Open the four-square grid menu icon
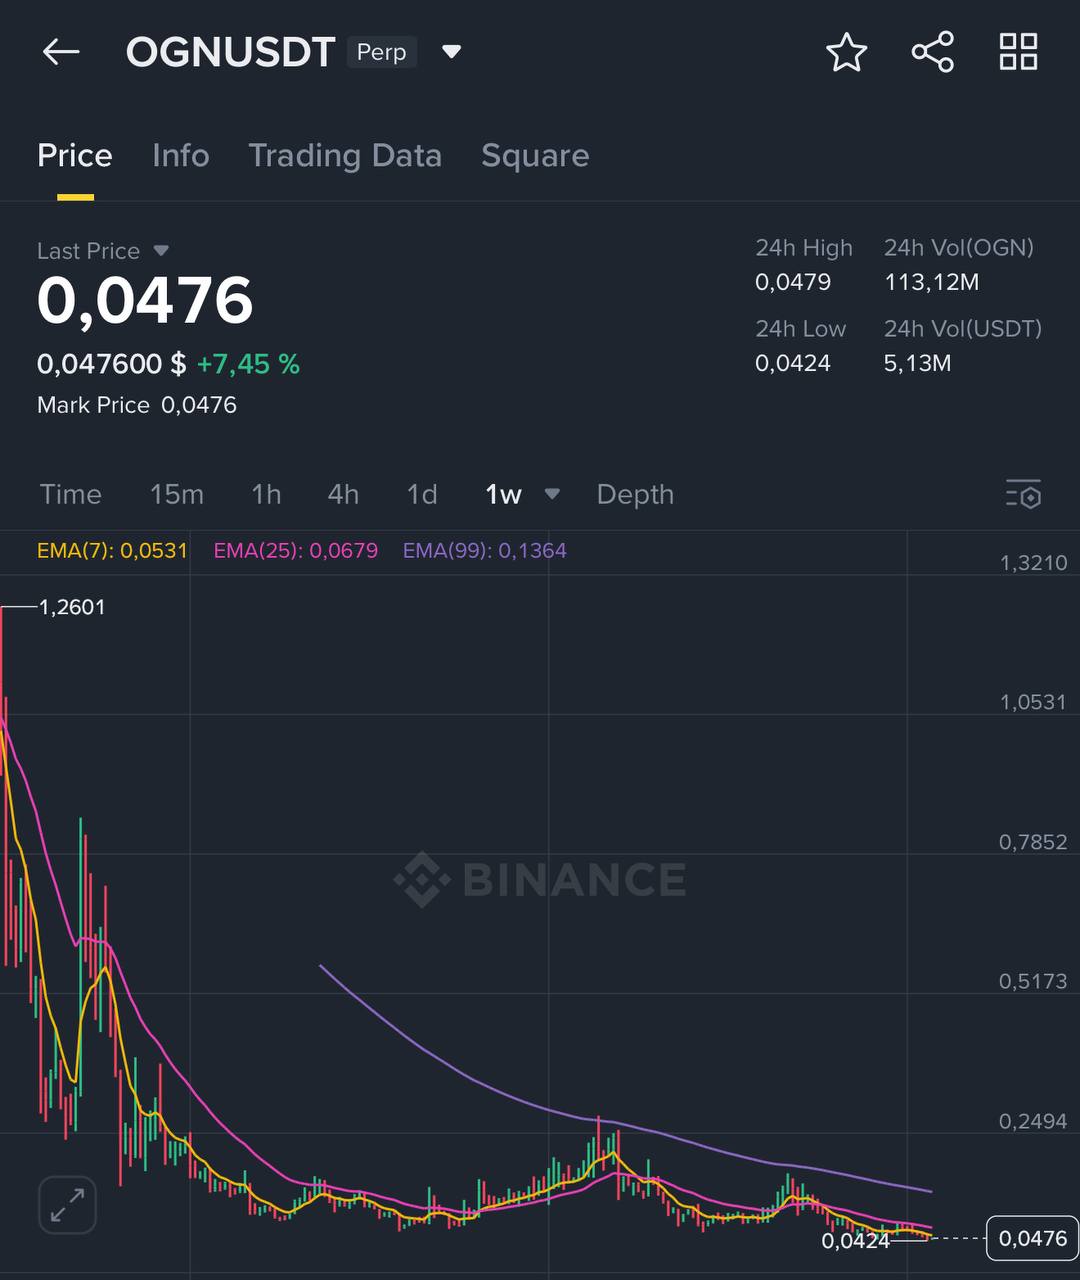 (1018, 52)
